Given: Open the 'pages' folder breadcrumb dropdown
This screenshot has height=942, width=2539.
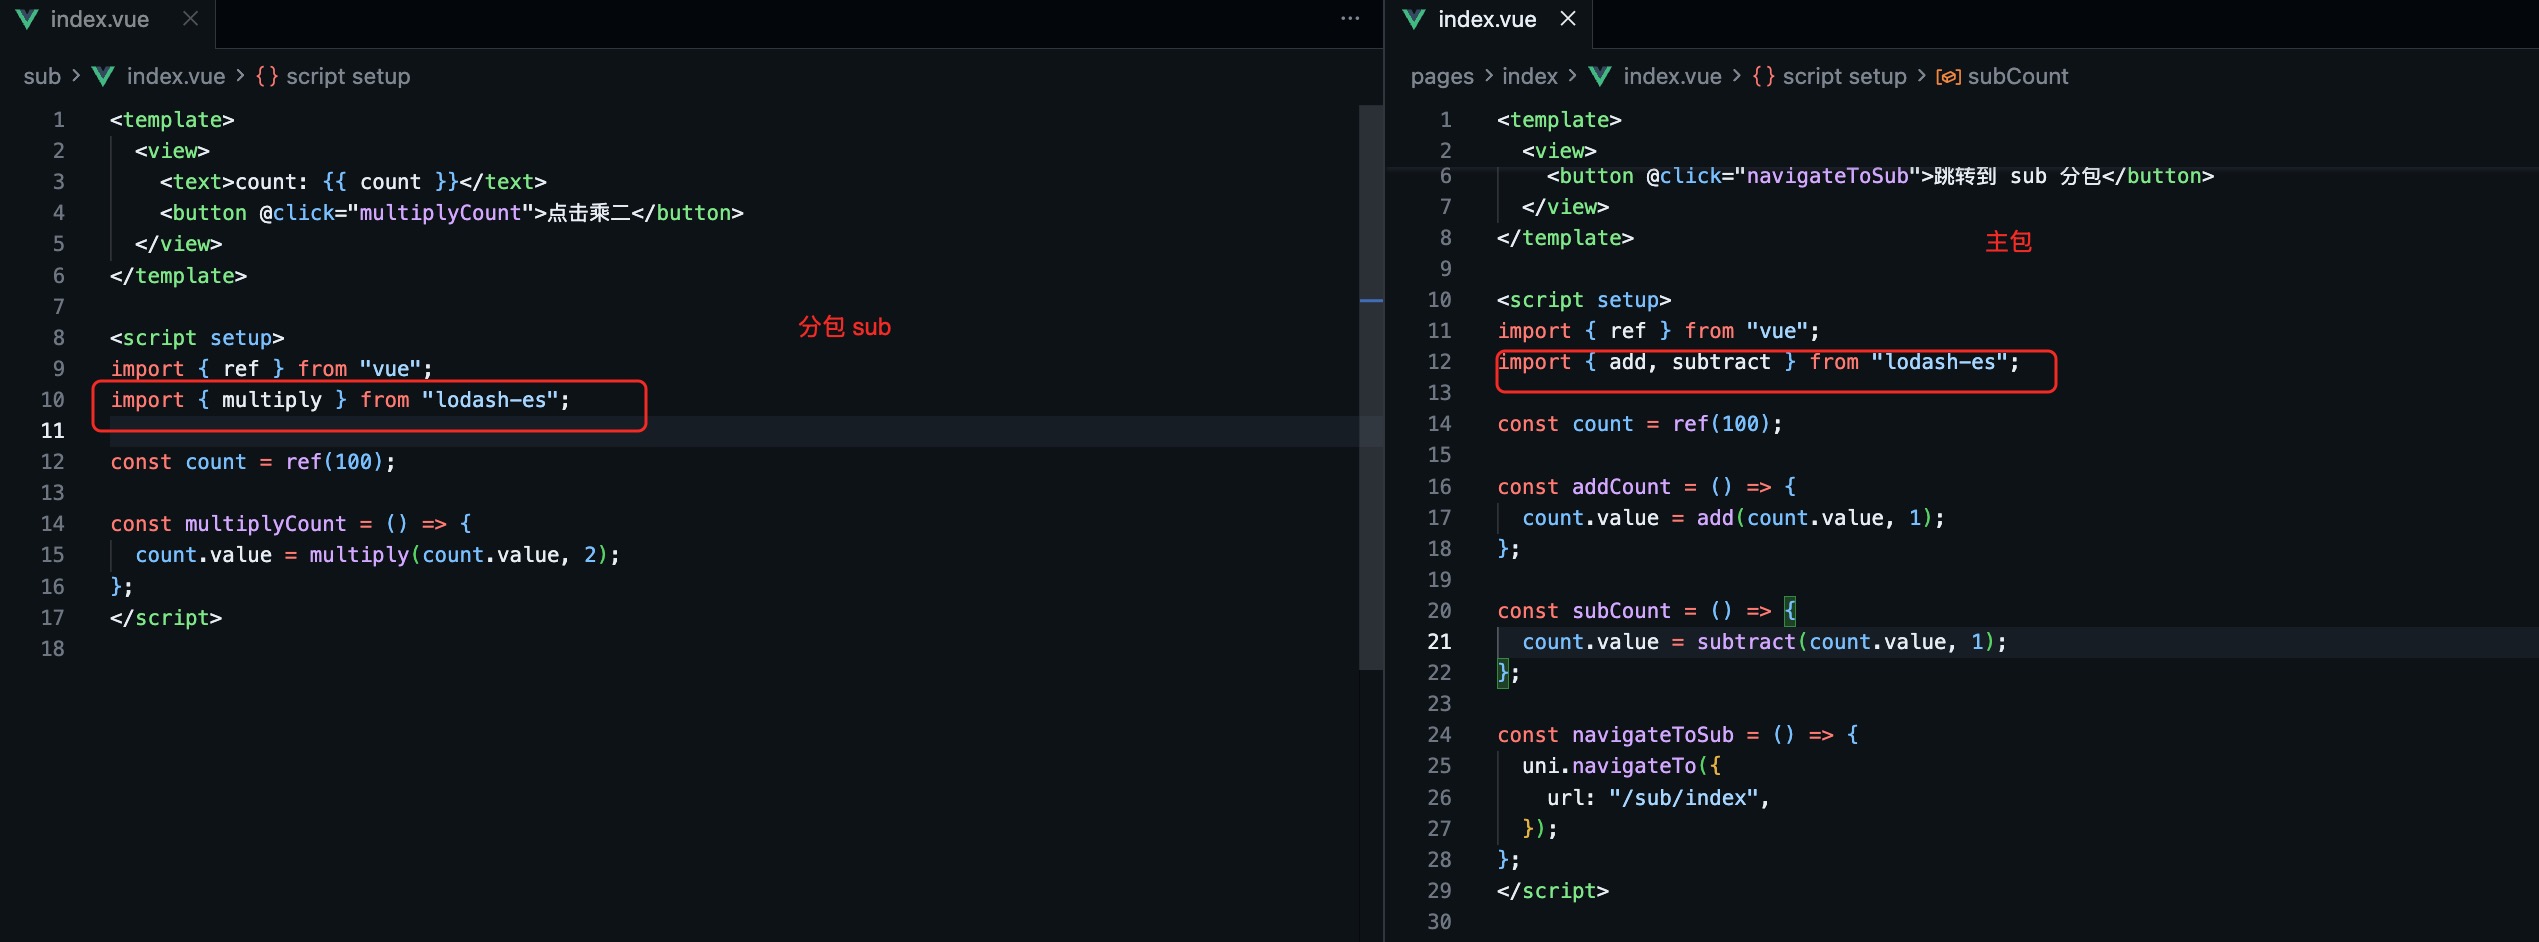Looking at the screenshot, I should coord(1441,76).
